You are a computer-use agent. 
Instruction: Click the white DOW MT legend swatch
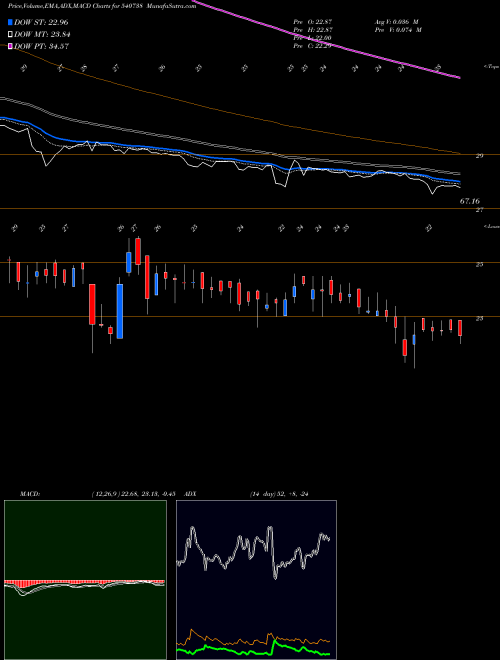[x=11, y=35]
